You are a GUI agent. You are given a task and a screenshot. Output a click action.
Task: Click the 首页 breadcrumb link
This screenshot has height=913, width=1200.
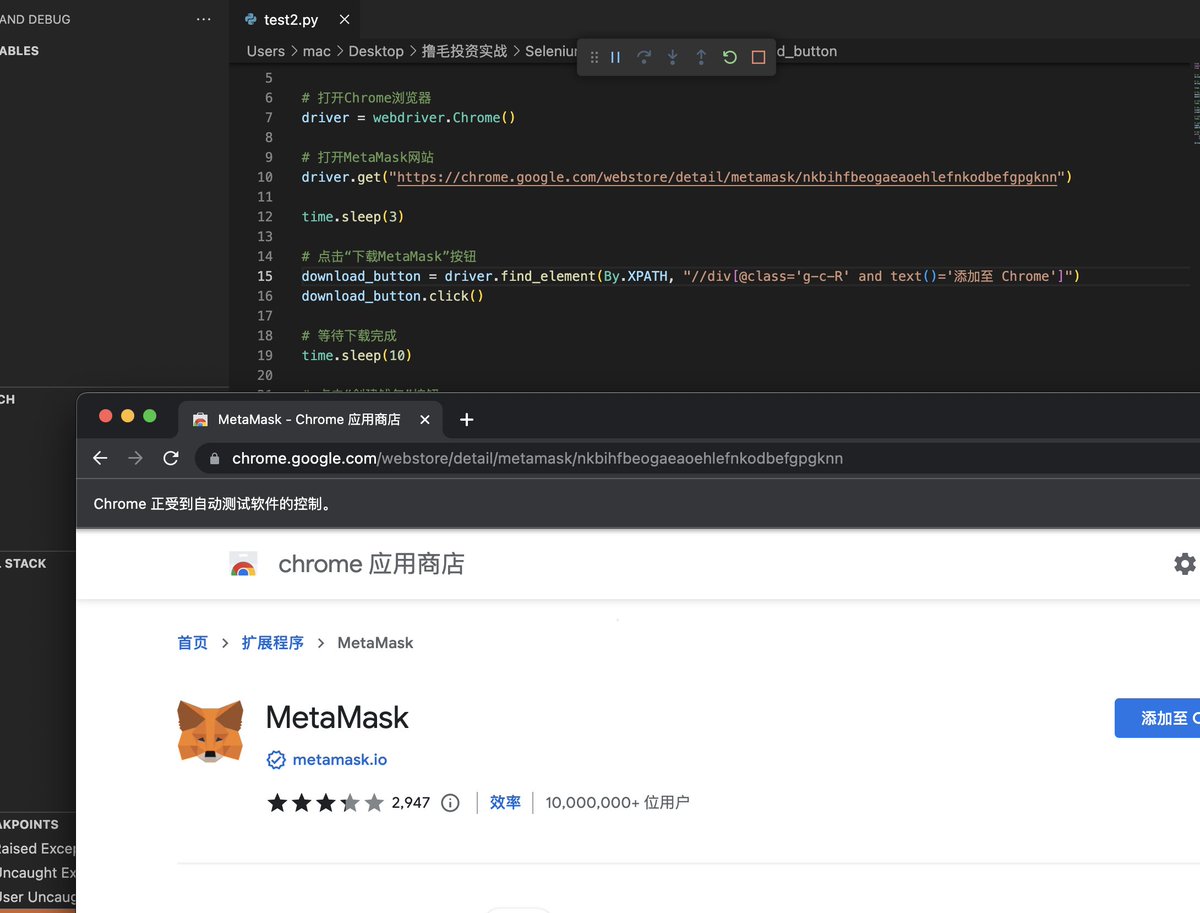193,643
